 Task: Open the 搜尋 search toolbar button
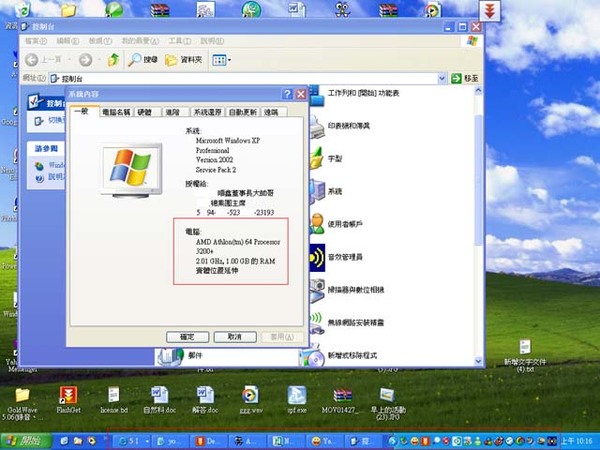(142, 60)
